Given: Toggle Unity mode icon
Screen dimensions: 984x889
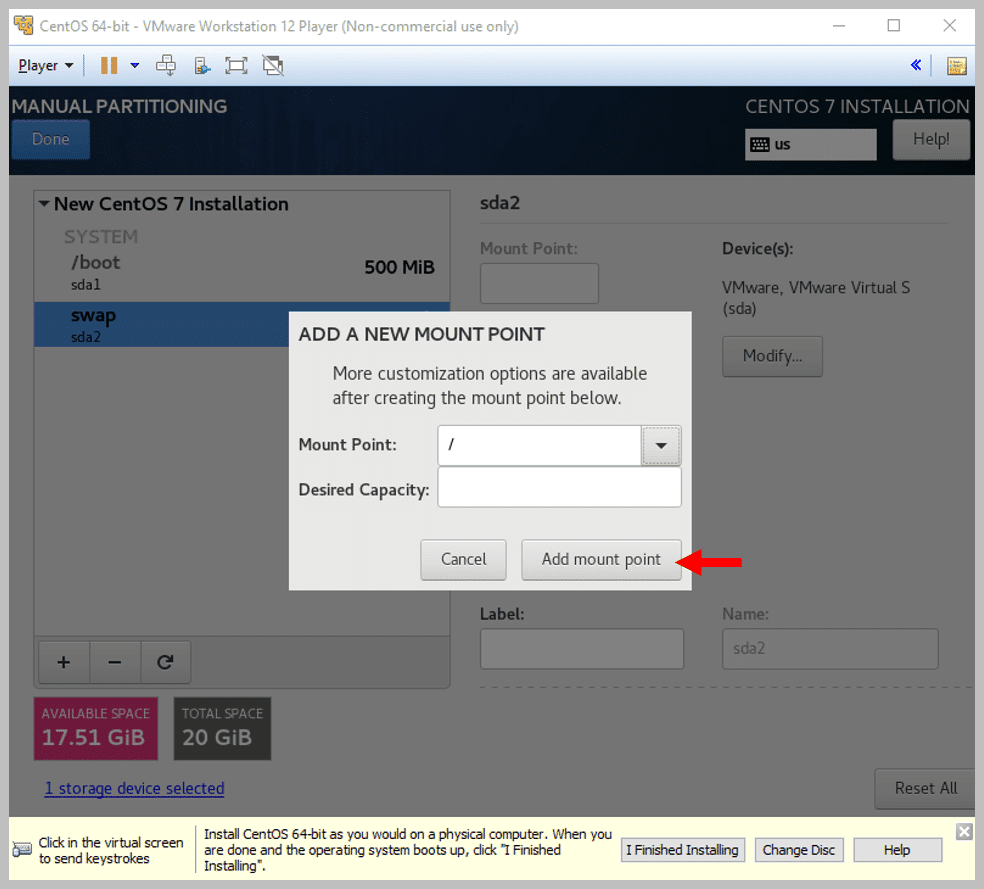Looking at the screenshot, I should [x=273, y=65].
